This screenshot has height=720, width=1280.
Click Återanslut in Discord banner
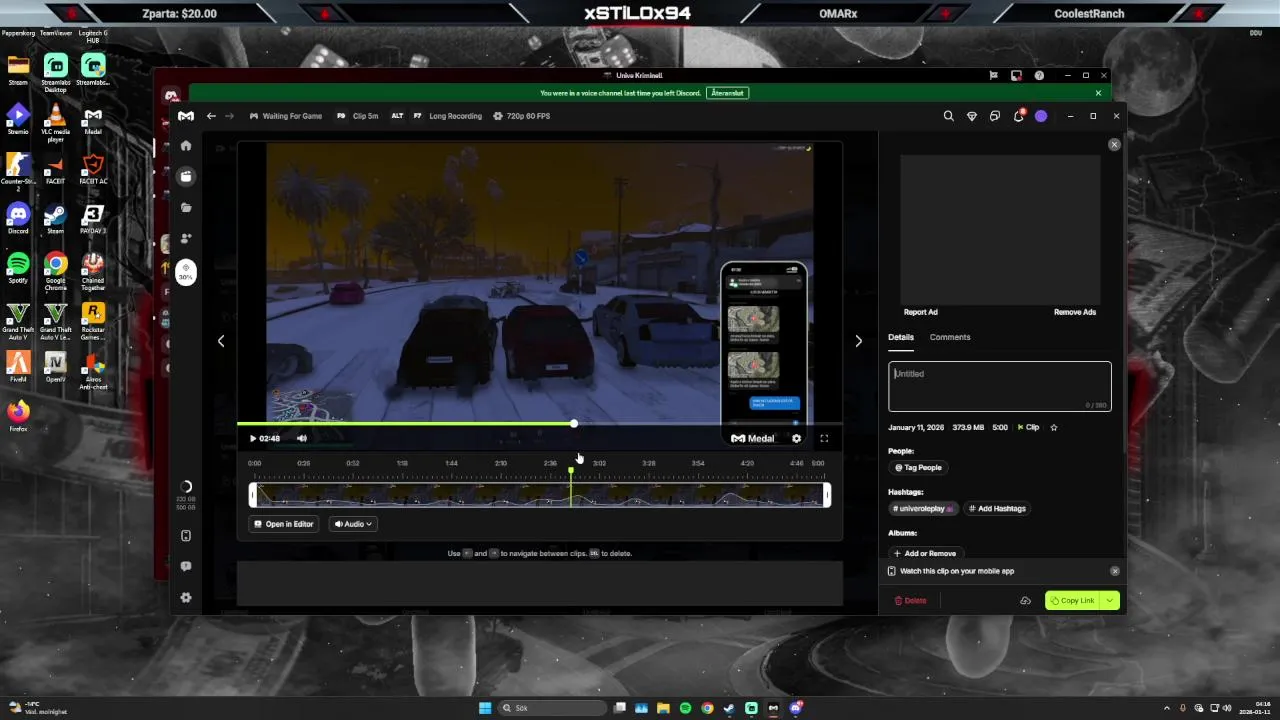click(727, 93)
